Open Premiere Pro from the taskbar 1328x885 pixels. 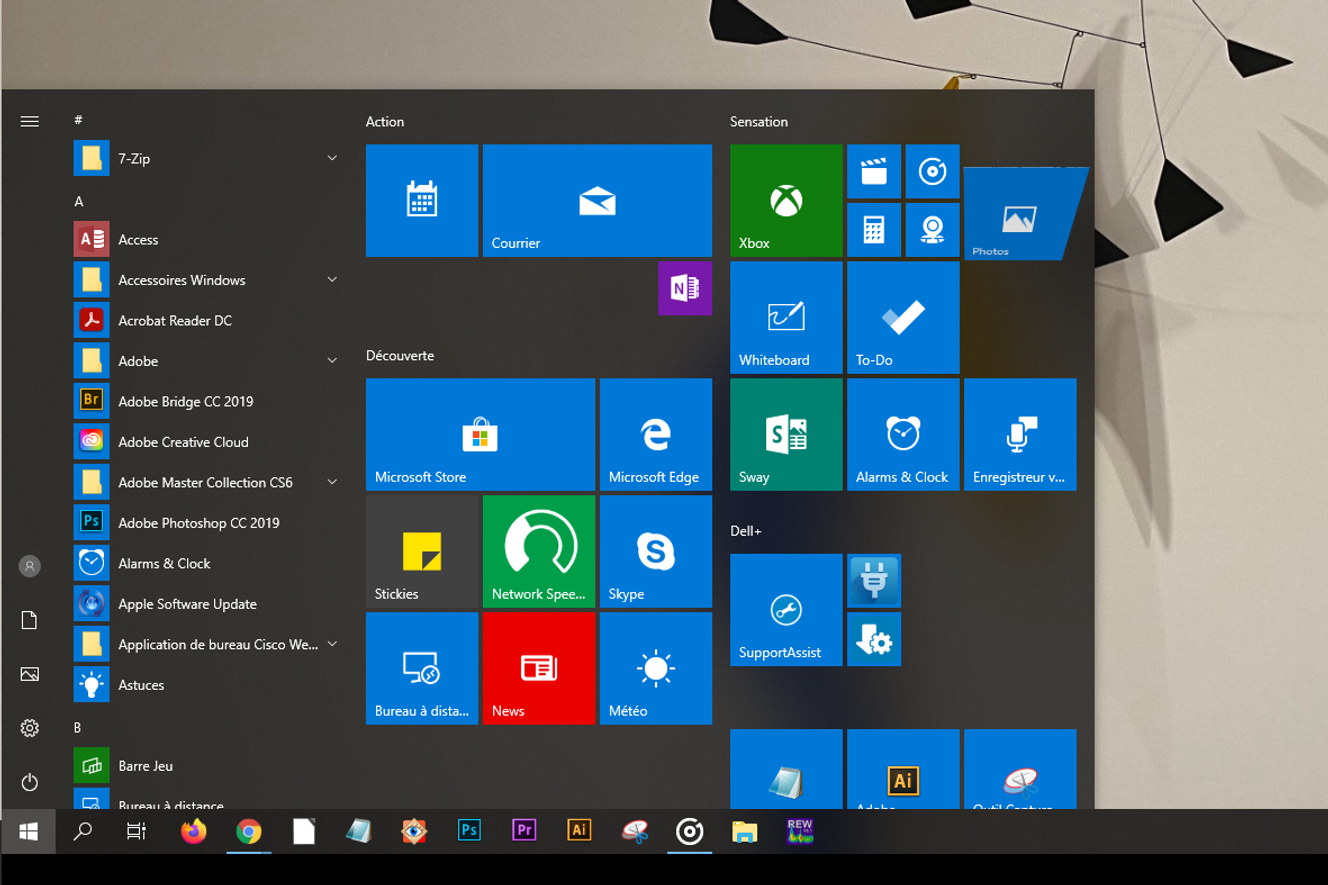524,831
